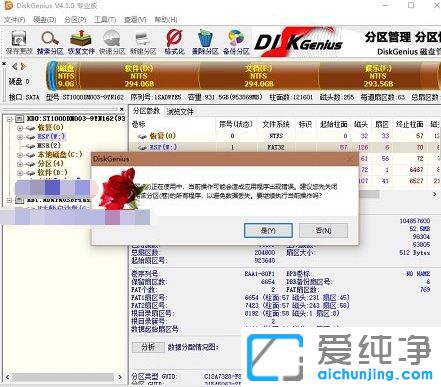Launch the Recover Files (恢复文件) tool
Image resolution: width=441 pixels, height=387 pixels.
tap(81, 42)
